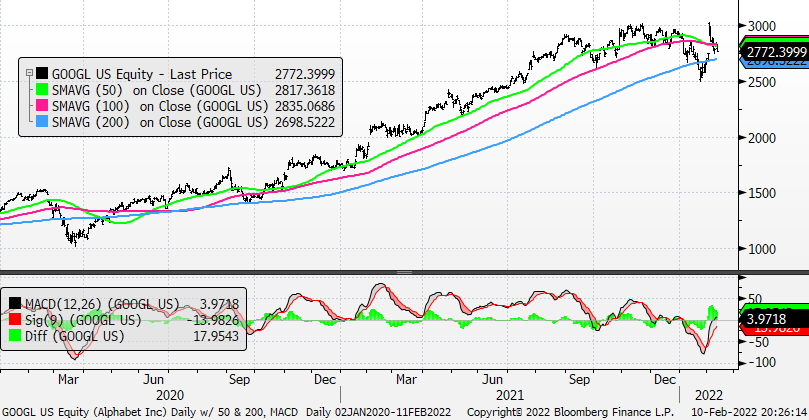Image resolution: width=809 pixels, height=420 pixels.
Task: Click the black GOOGL US Equity color swatch
Action: (x=42, y=74)
